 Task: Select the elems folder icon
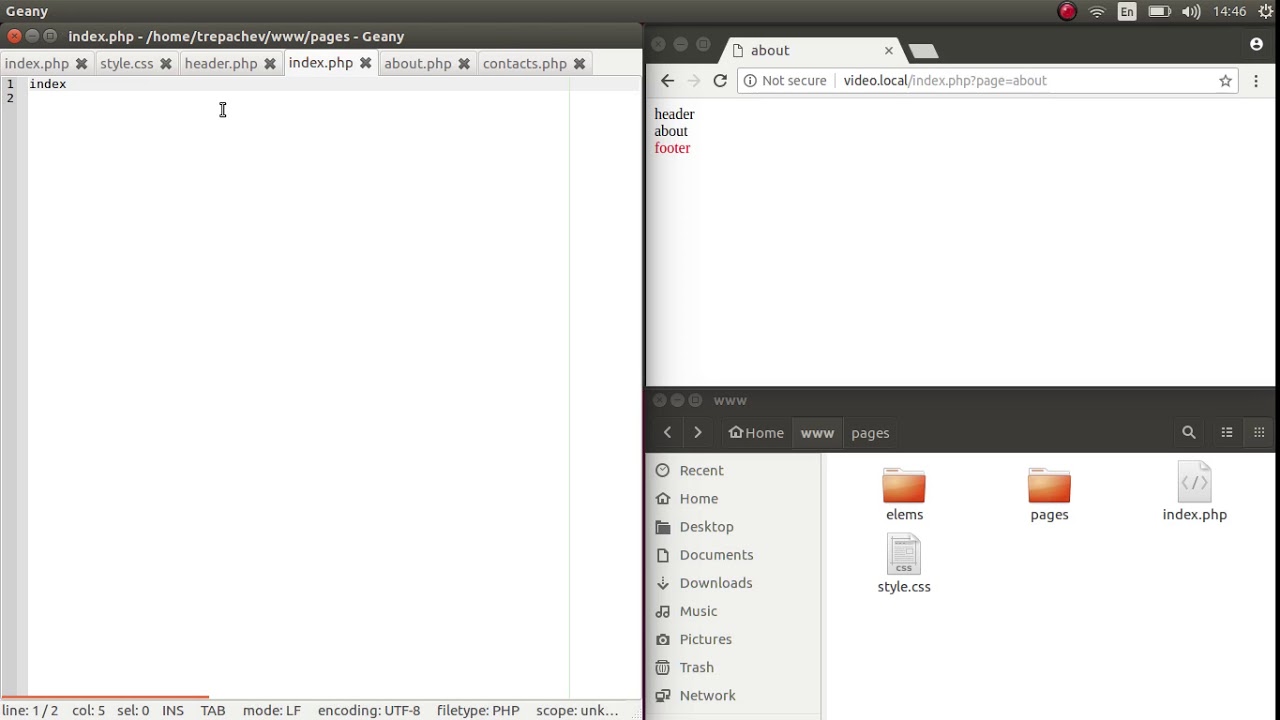(904, 485)
